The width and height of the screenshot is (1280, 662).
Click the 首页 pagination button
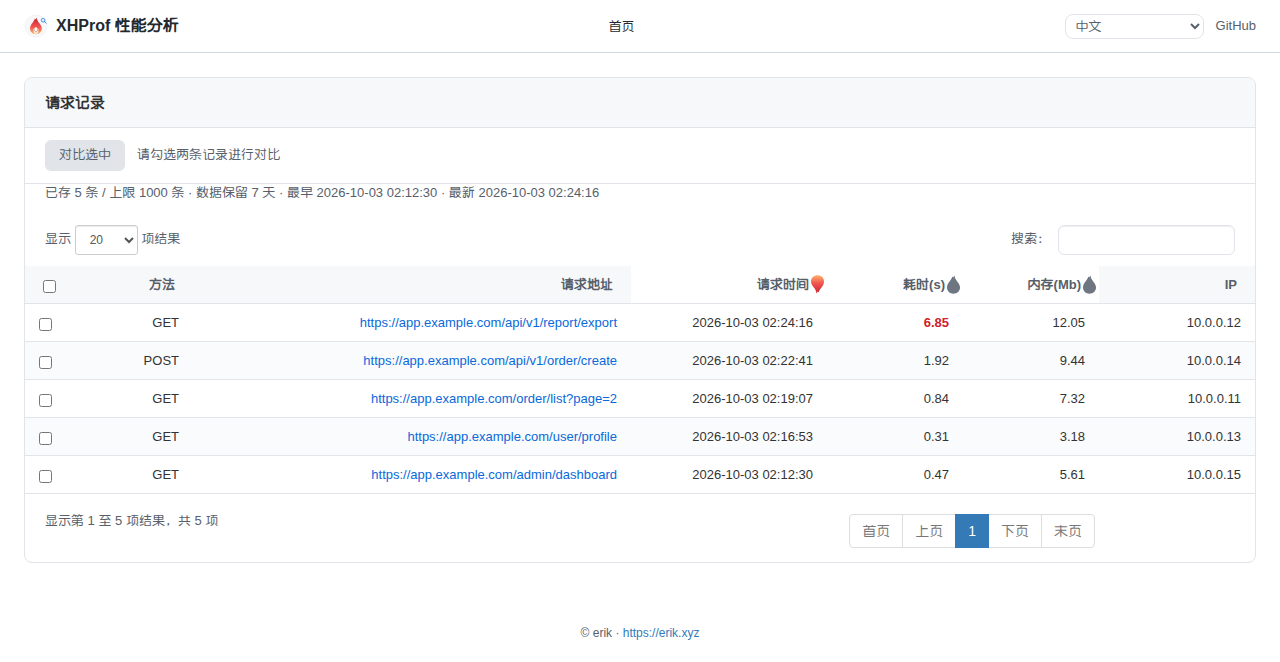tap(876, 531)
